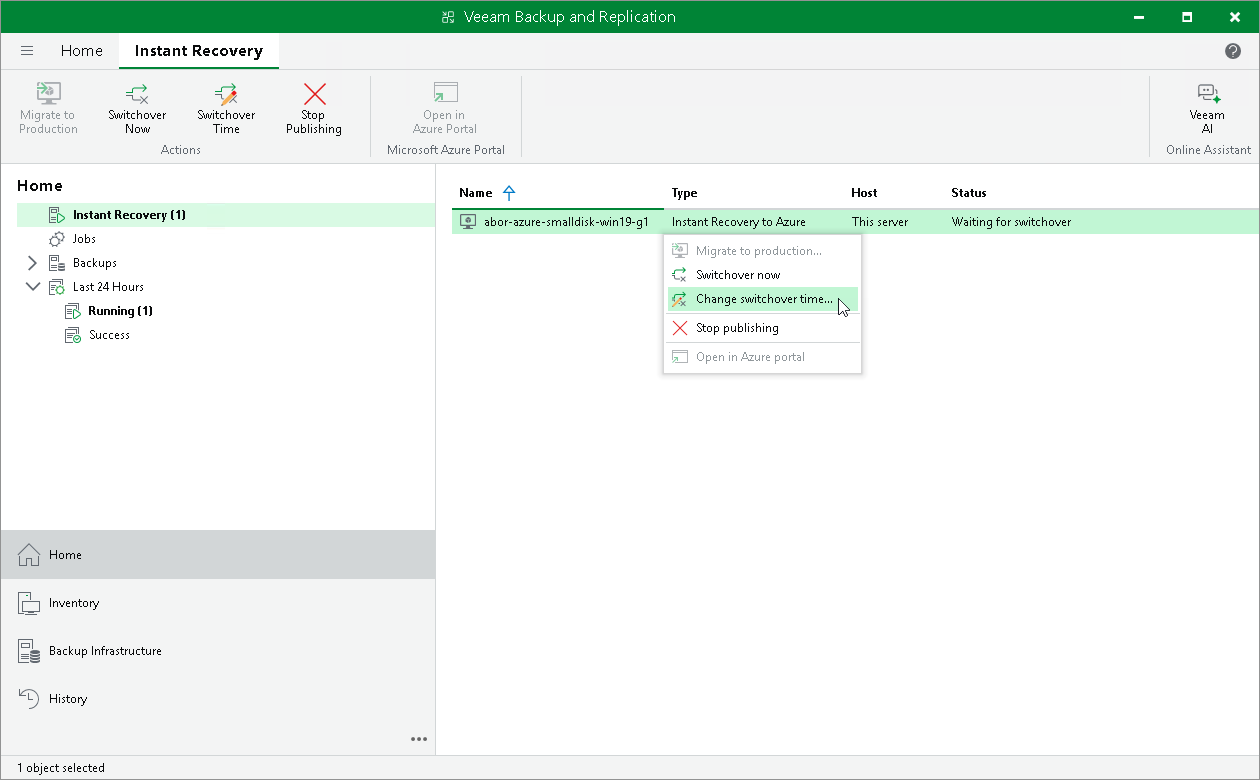Expand the Backups tree node

tap(32, 263)
